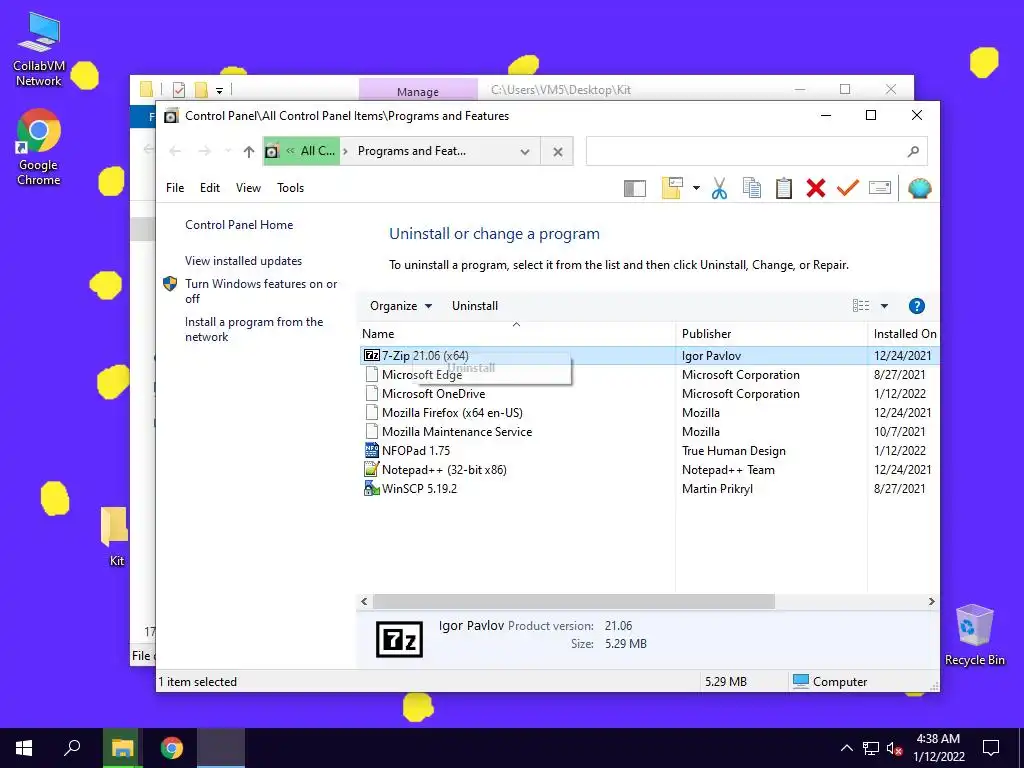Open View installed updates link
Image resolution: width=1024 pixels, height=768 pixels.
244,261
